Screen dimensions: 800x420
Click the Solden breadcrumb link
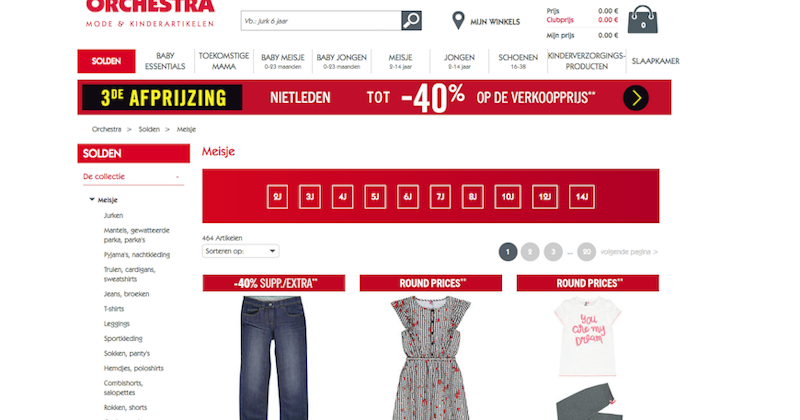pos(149,129)
